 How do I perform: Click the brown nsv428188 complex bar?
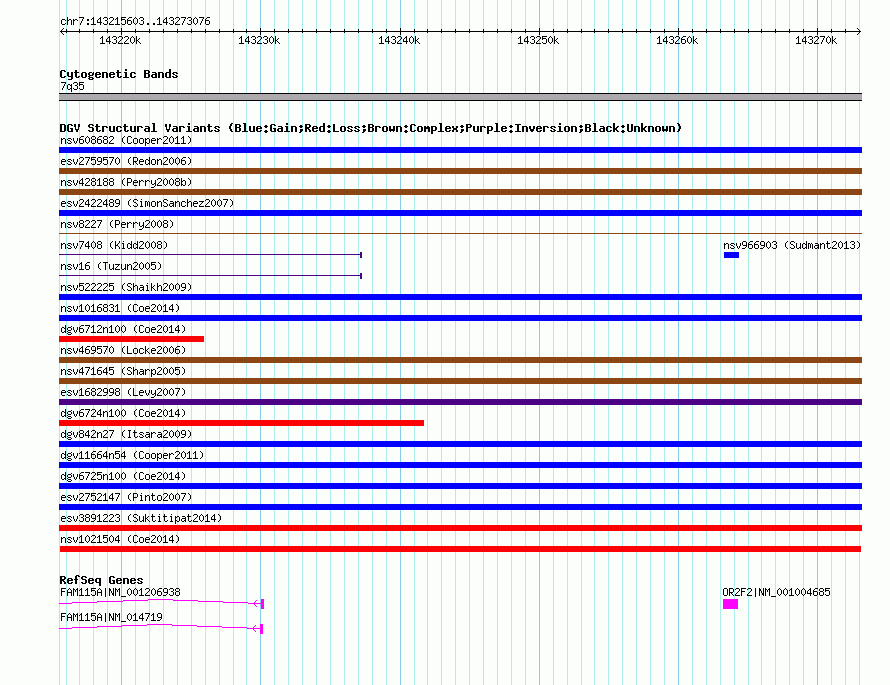tap(460, 192)
